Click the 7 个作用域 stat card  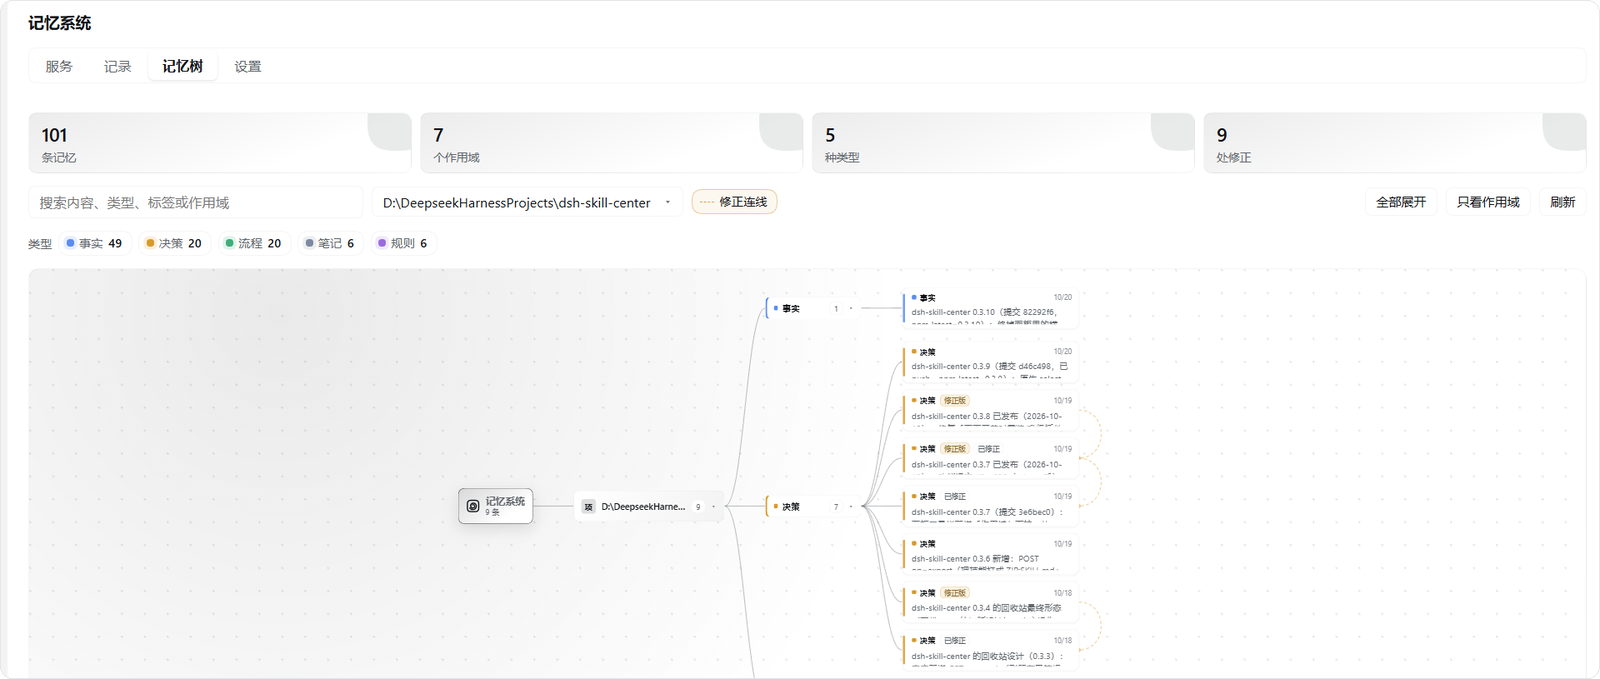pos(612,143)
